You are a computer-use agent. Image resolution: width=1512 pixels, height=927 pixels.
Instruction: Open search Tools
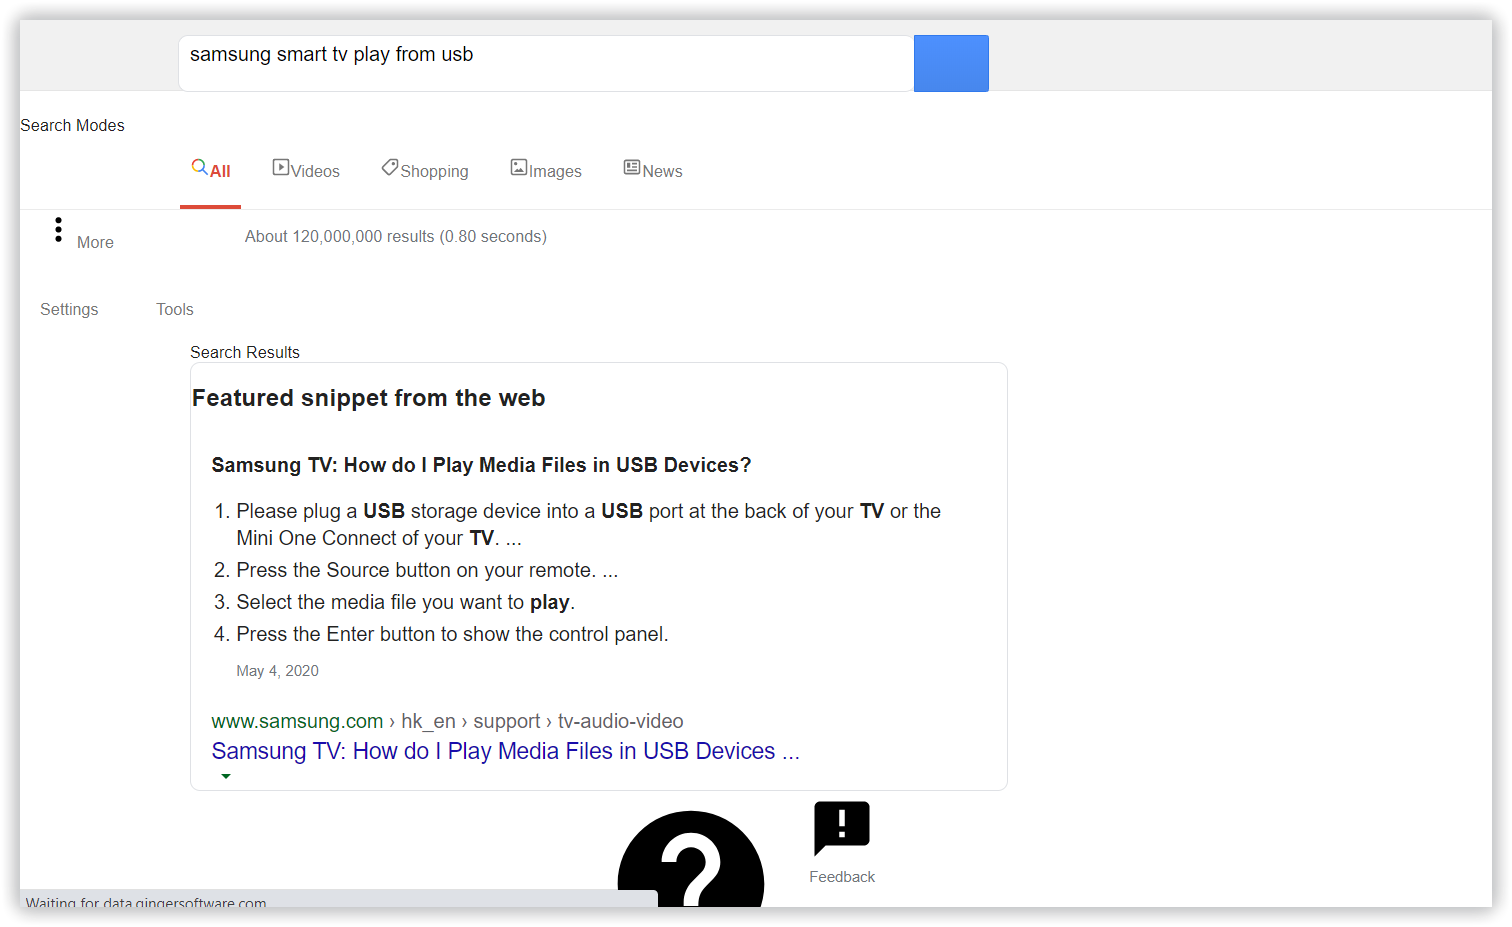pyautogui.click(x=175, y=309)
